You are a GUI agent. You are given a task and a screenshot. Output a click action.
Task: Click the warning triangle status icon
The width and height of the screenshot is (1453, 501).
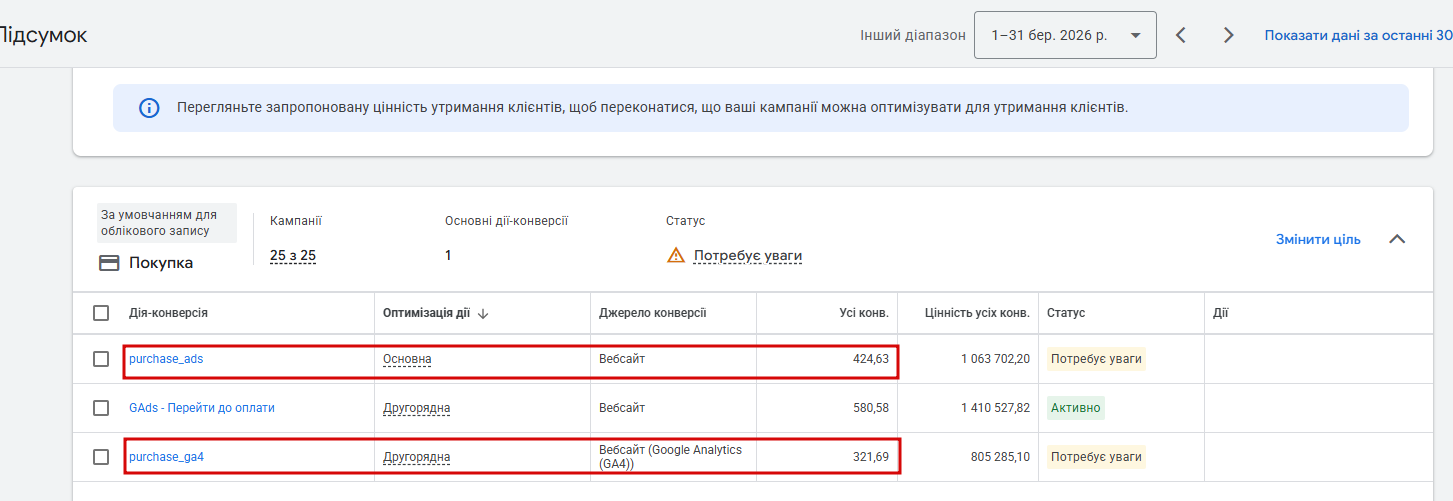pos(676,256)
